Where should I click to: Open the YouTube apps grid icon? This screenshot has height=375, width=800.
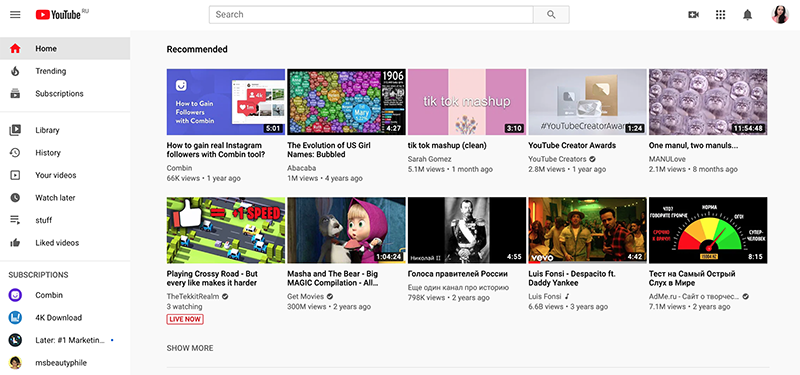[x=720, y=15]
